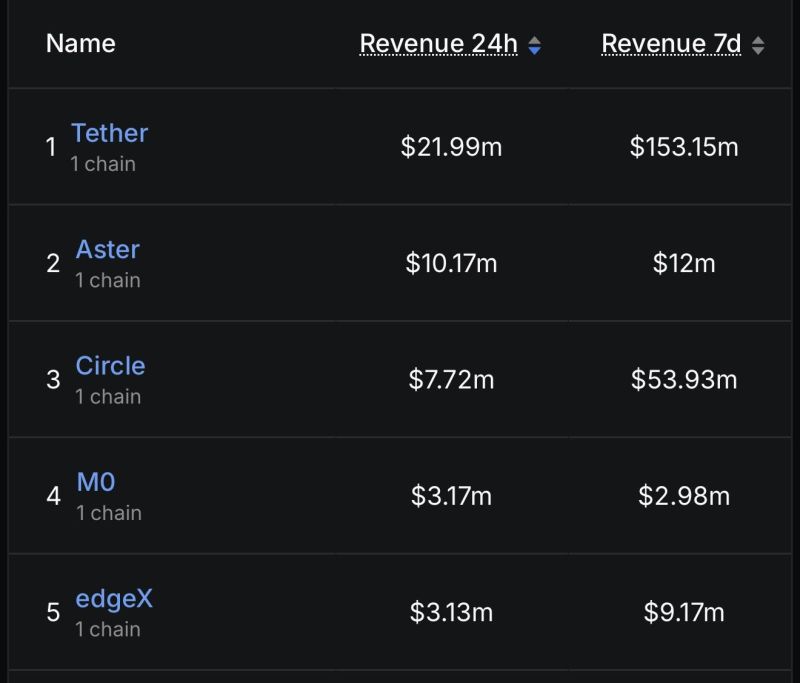Viewport: 800px width, 683px height.
Task: Open the Circle protocol link
Action: (110, 366)
